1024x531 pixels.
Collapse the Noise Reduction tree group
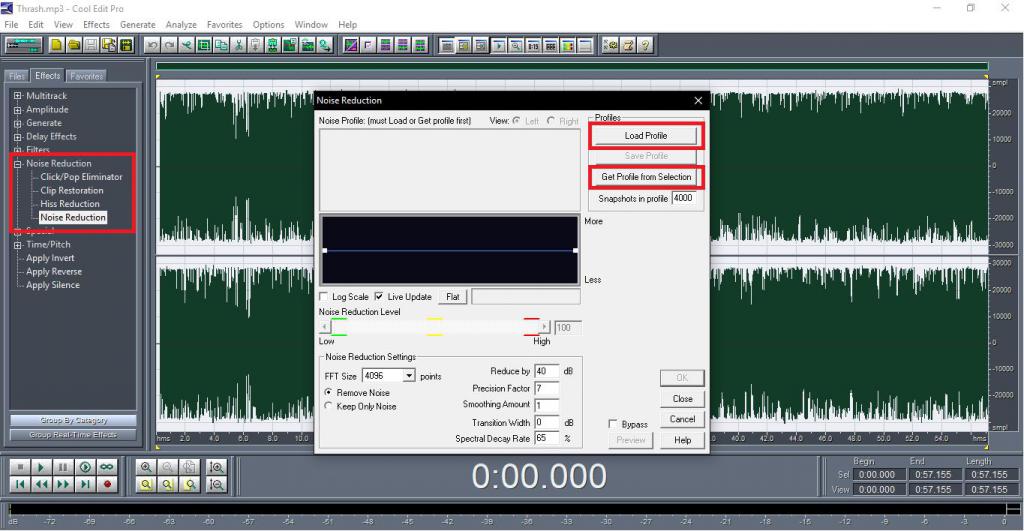click(x=18, y=164)
